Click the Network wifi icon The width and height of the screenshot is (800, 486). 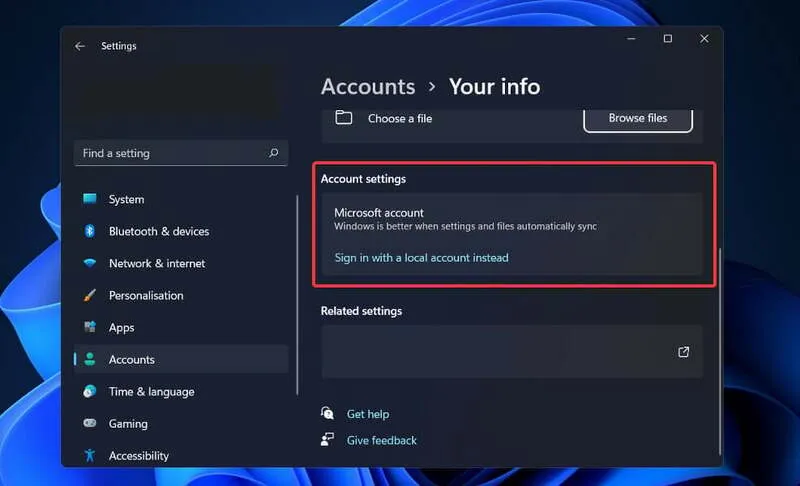click(x=90, y=263)
